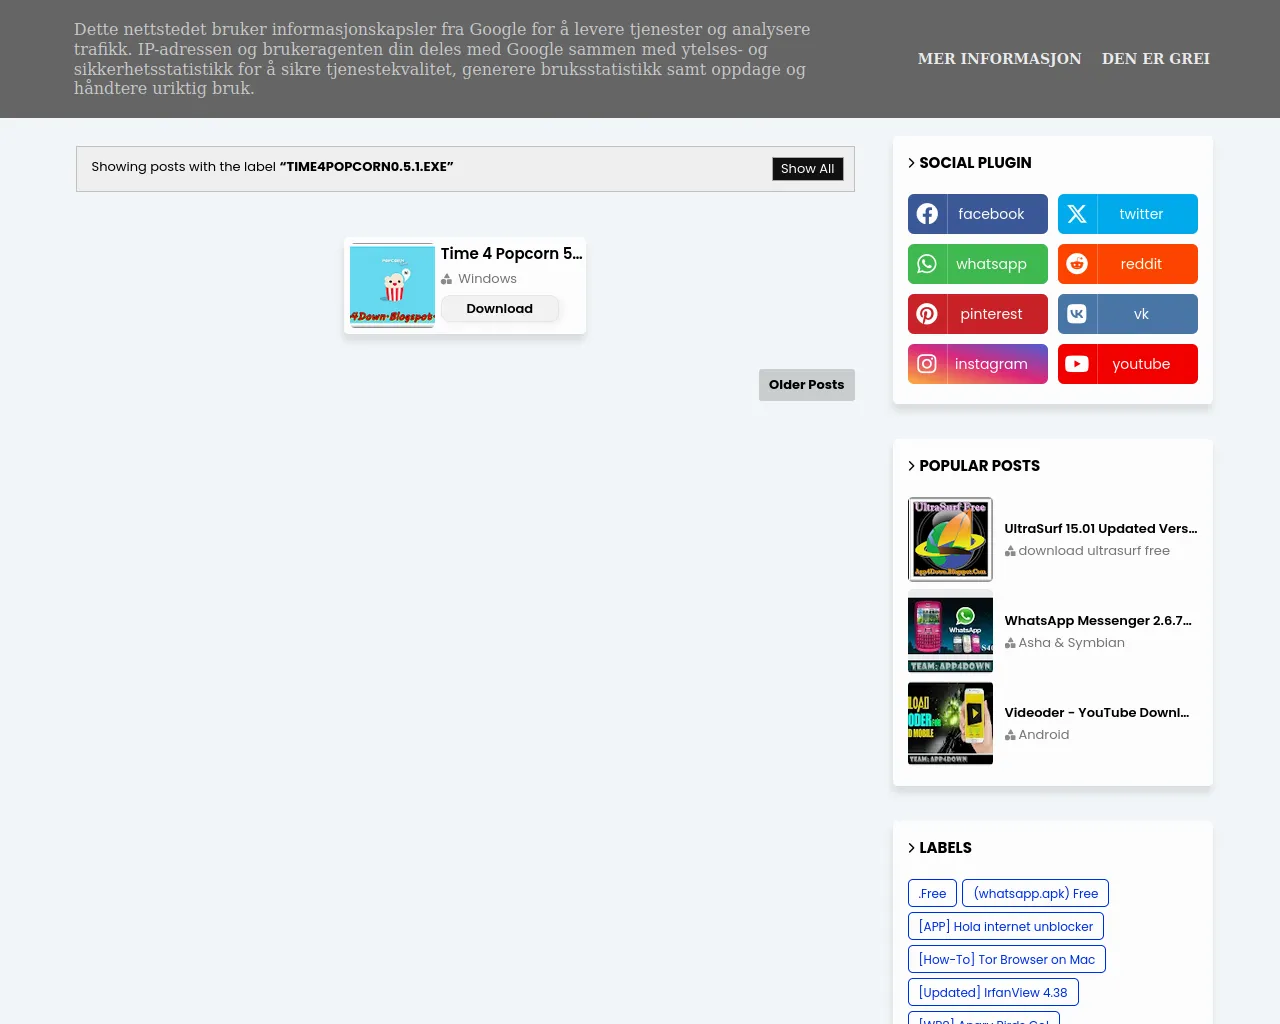Open the 'pinterest' button label

(991, 314)
